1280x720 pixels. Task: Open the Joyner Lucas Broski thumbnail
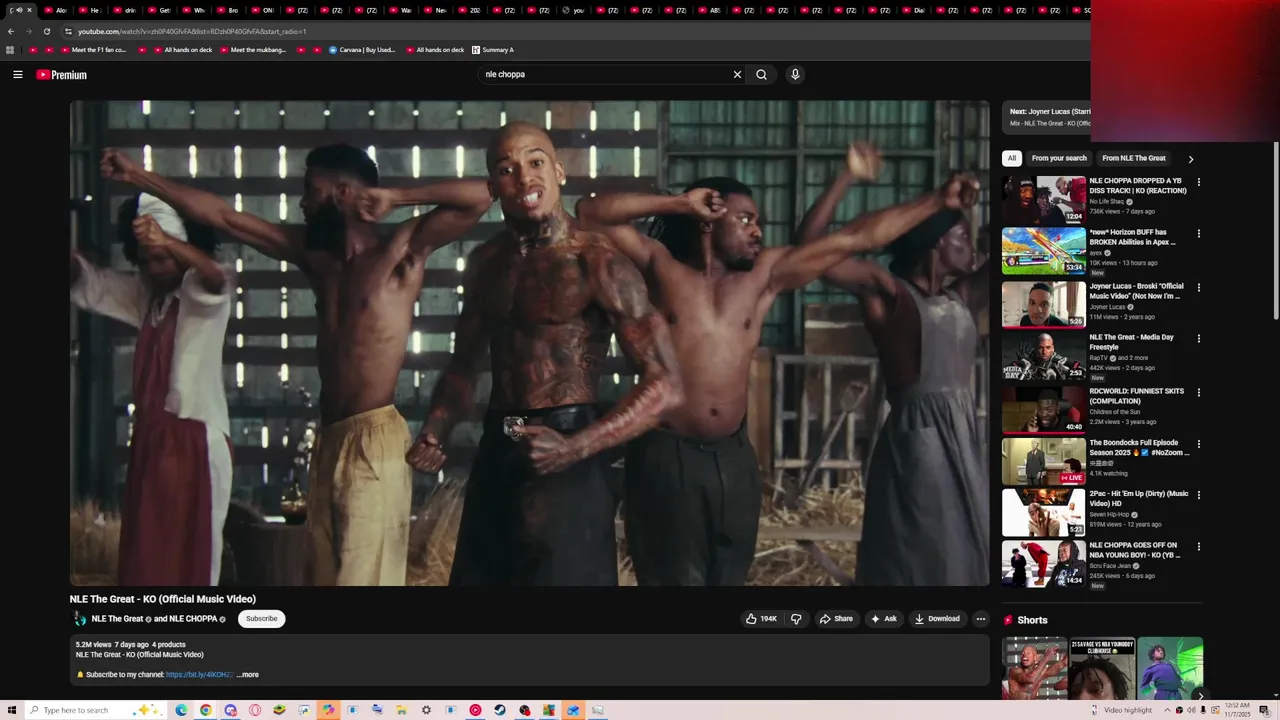1044,305
